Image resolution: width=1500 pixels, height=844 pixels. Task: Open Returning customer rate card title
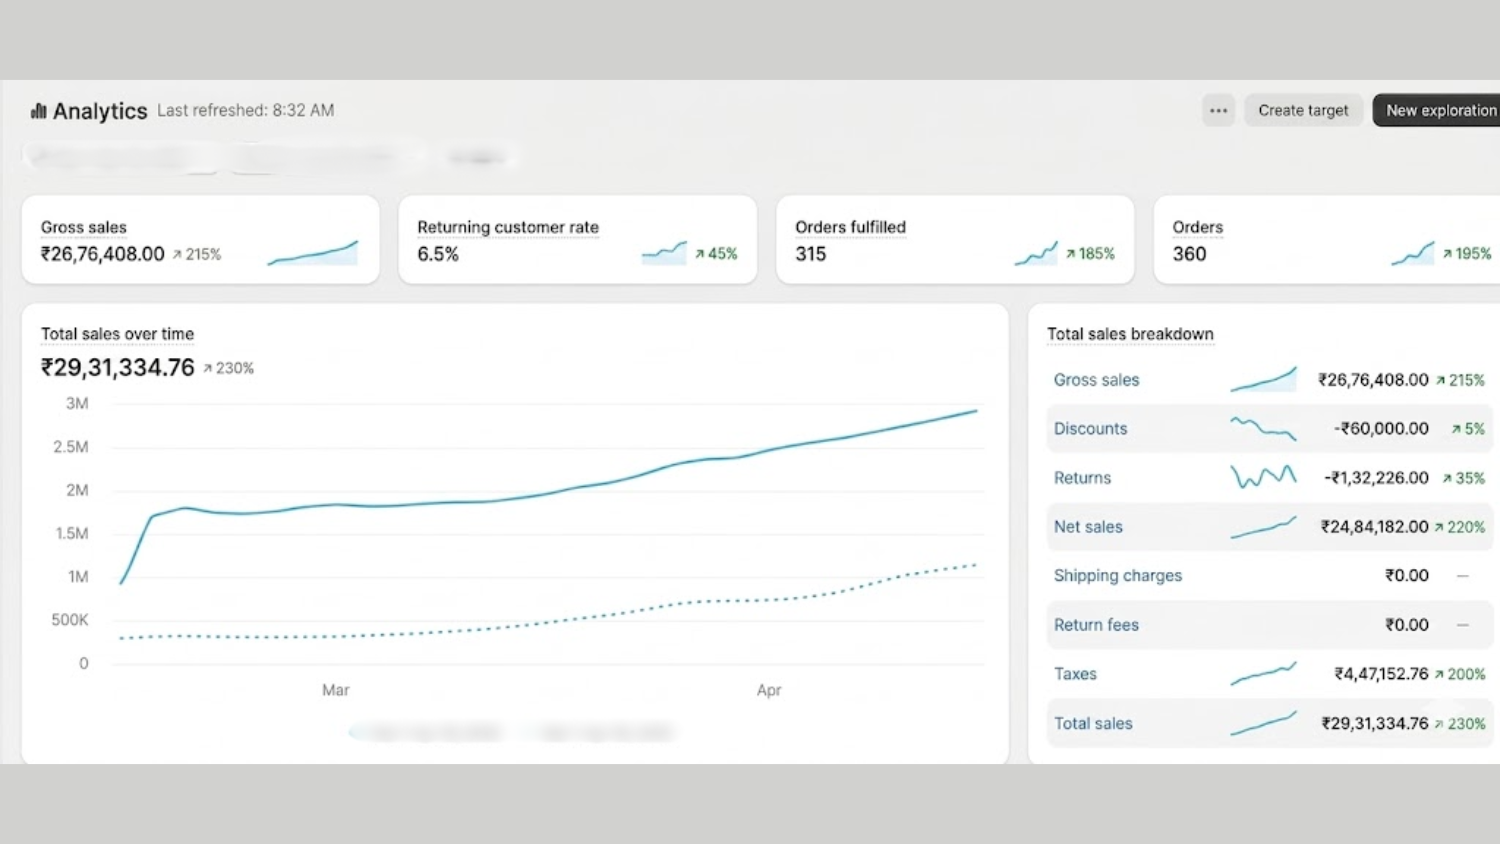tap(508, 227)
